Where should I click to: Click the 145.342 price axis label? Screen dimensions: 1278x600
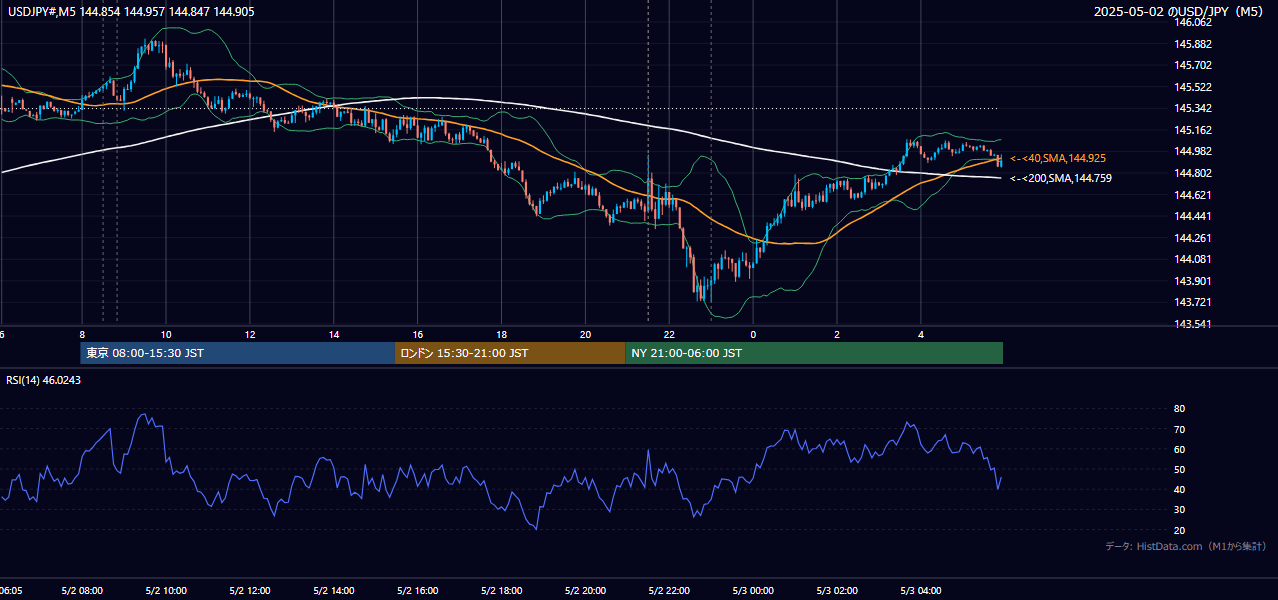pyautogui.click(x=1192, y=108)
